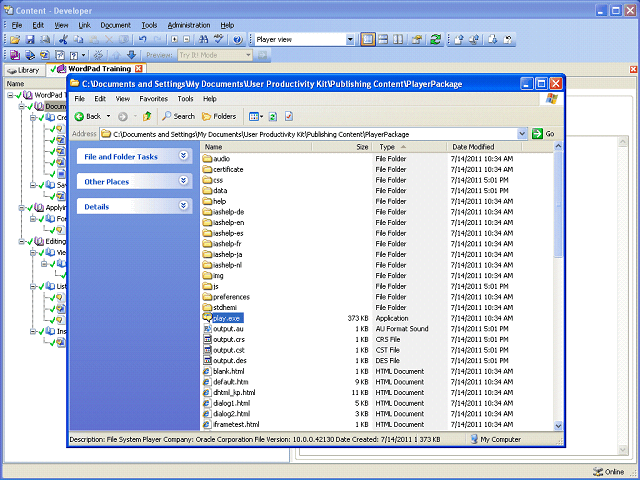Viewport: 640px width, 480px height.
Task: Select the WordPad Training tab
Action: 96,69
